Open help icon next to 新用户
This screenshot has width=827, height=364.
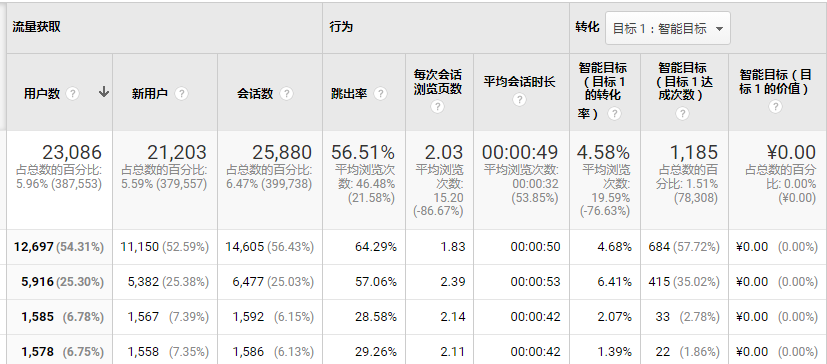point(181,94)
